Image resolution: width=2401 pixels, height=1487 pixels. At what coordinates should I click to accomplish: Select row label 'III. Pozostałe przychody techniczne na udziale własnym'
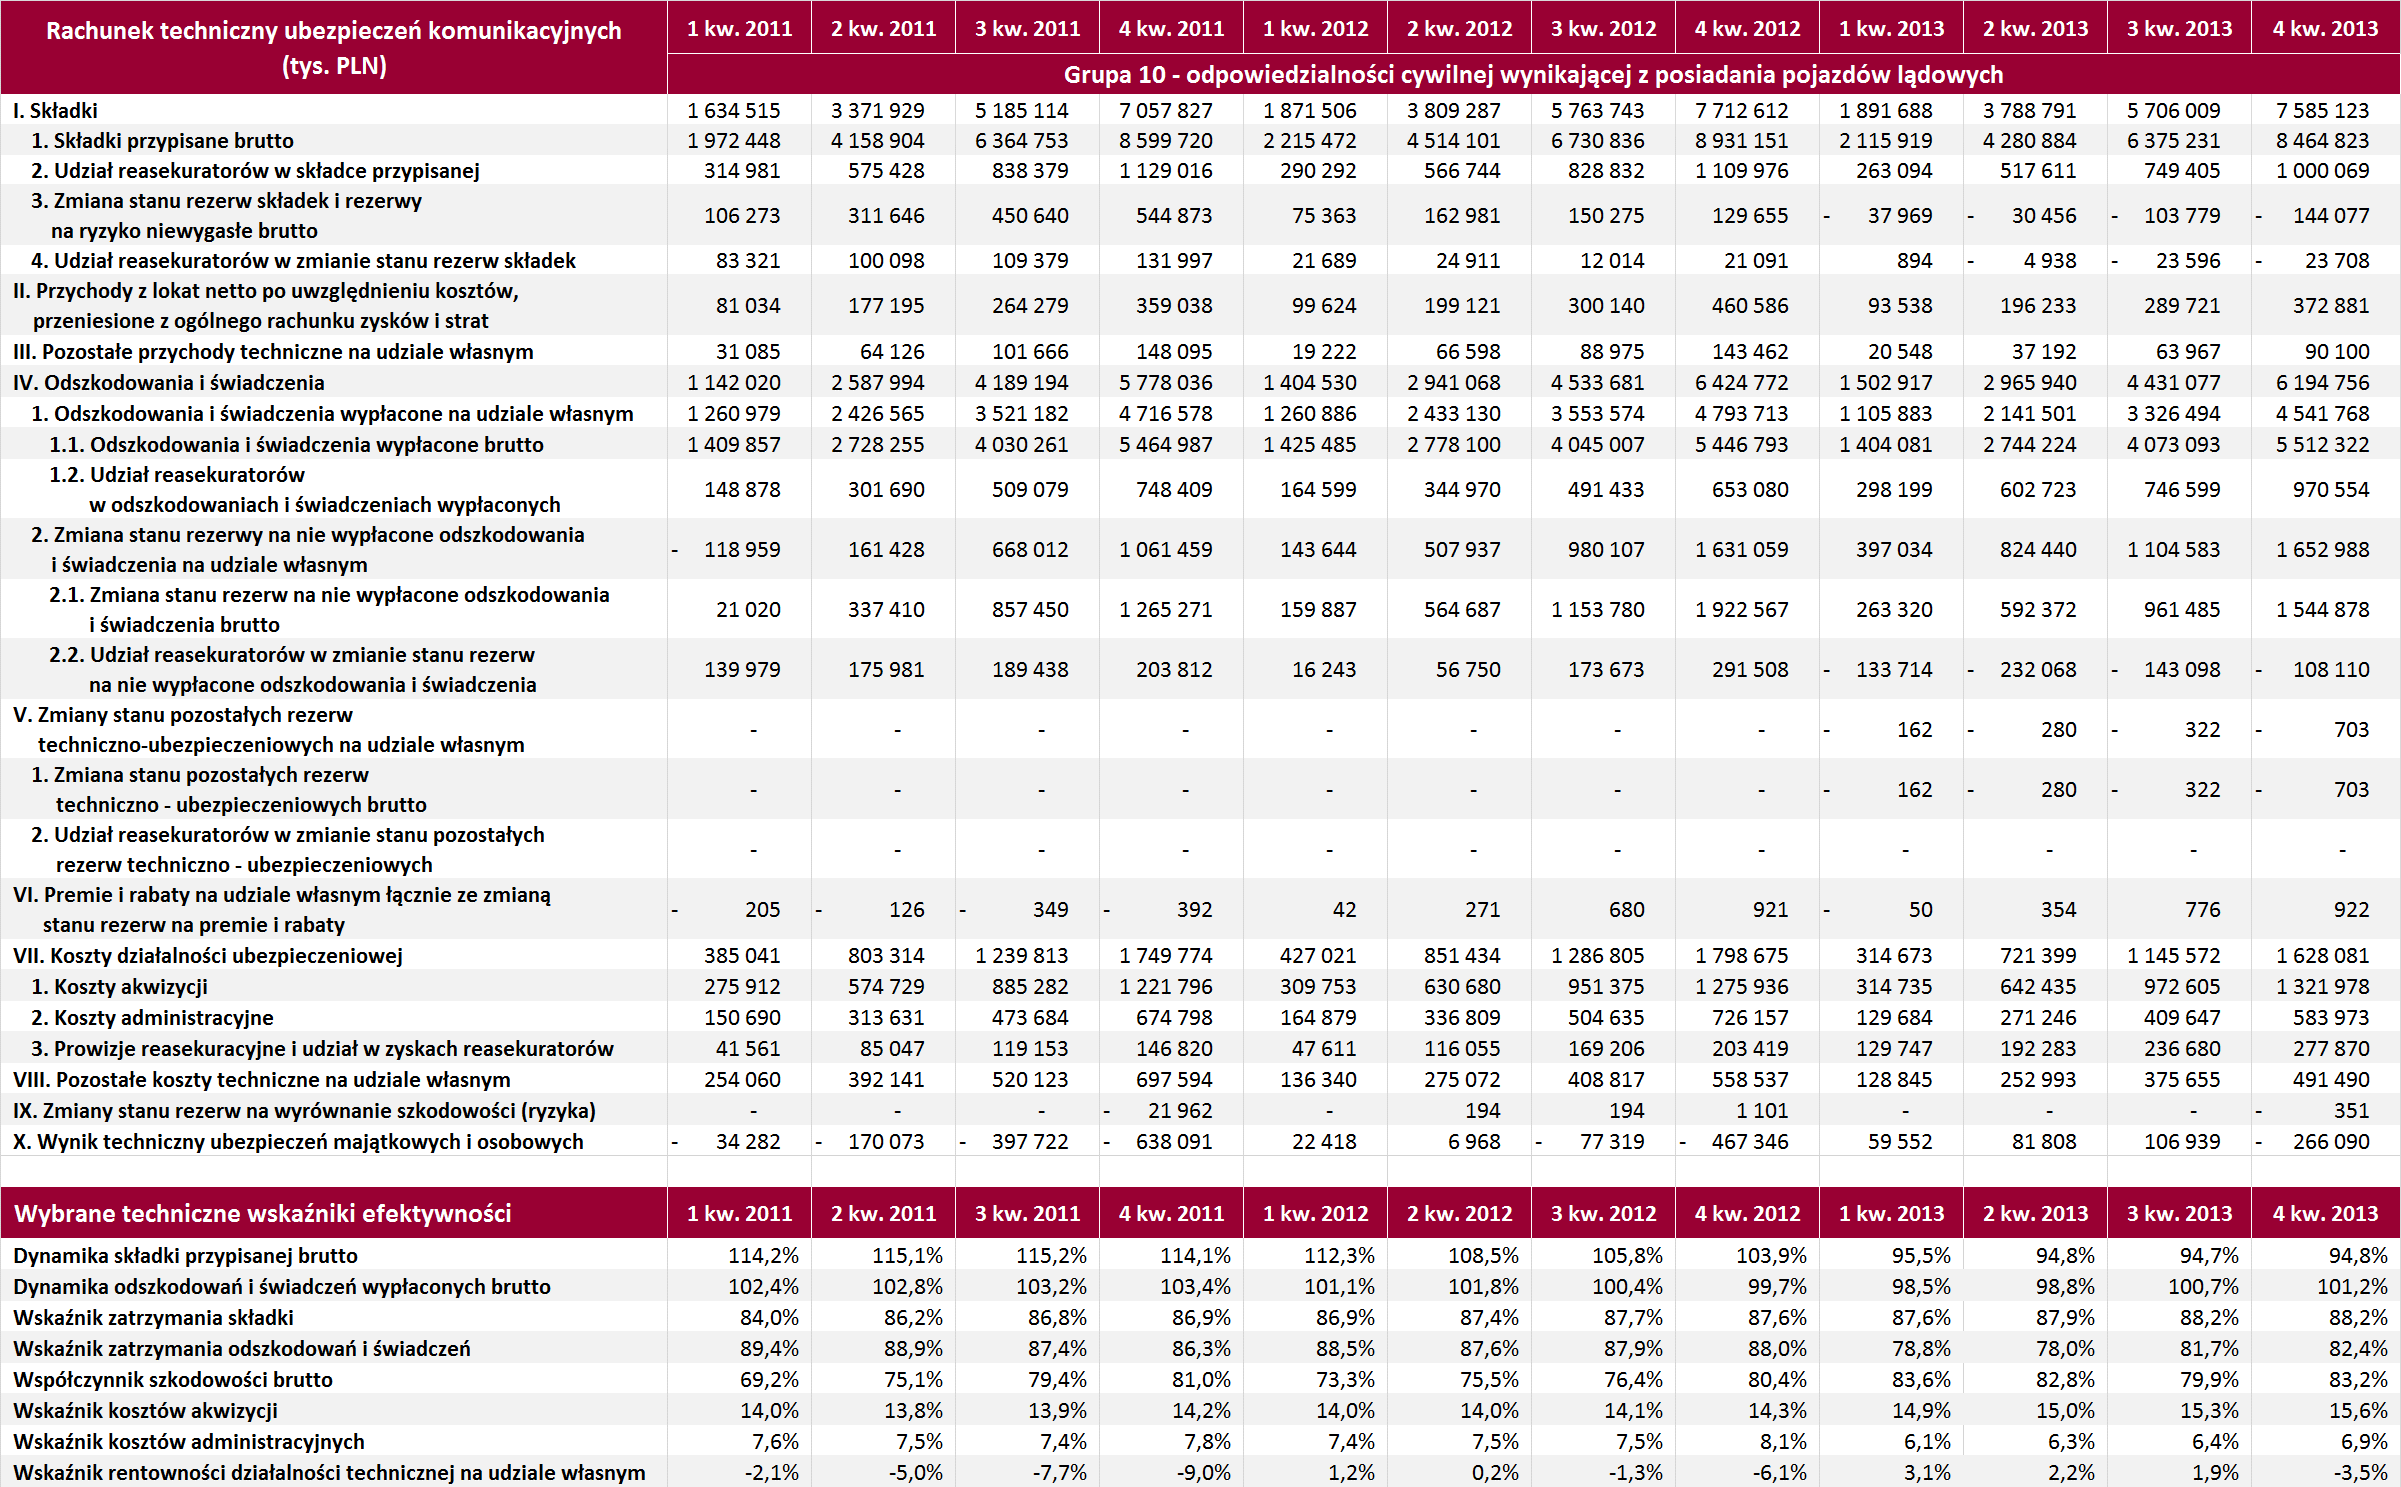click(x=273, y=352)
